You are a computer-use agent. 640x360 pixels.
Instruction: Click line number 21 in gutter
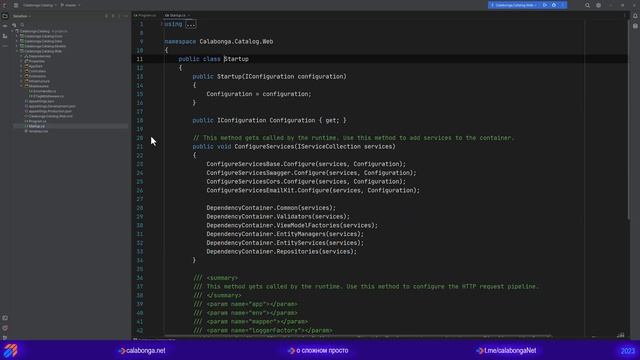[140, 147]
